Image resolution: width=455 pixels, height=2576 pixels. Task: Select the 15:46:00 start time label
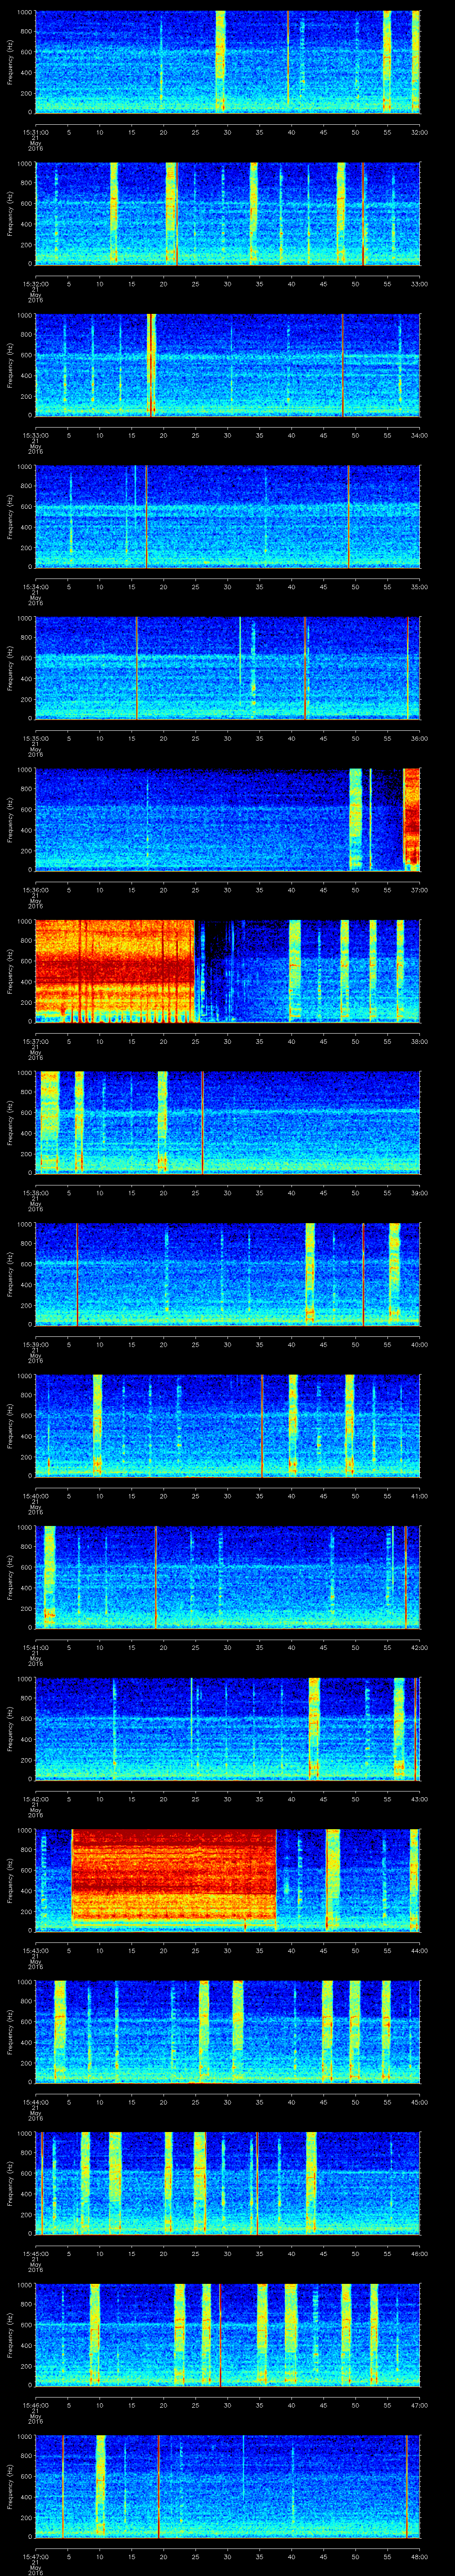click(35, 2404)
